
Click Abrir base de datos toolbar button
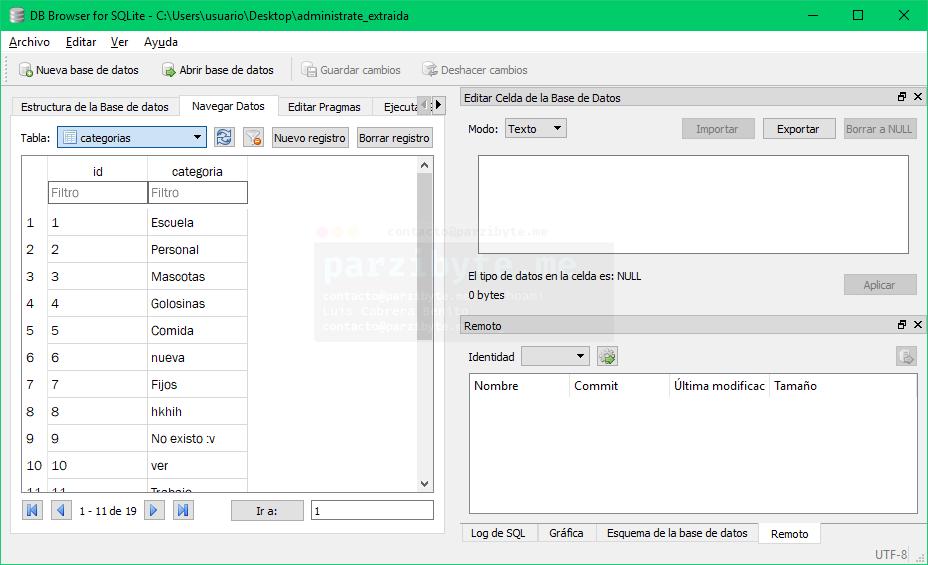pyautogui.click(x=218, y=70)
